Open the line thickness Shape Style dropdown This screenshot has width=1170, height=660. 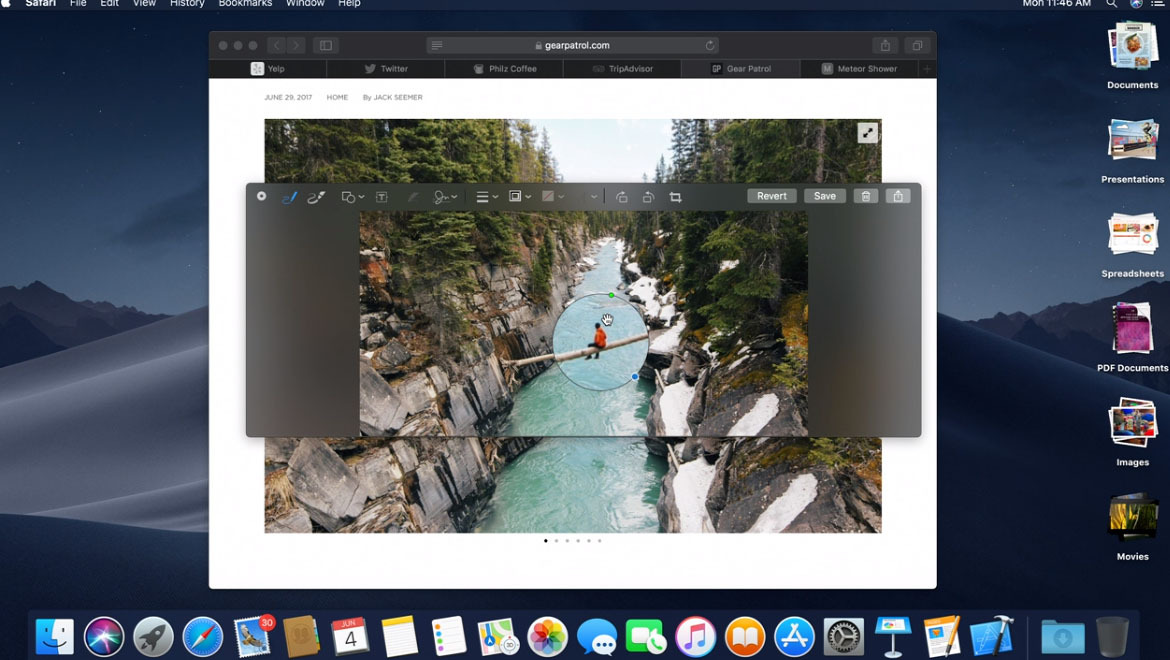click(487, 197)
